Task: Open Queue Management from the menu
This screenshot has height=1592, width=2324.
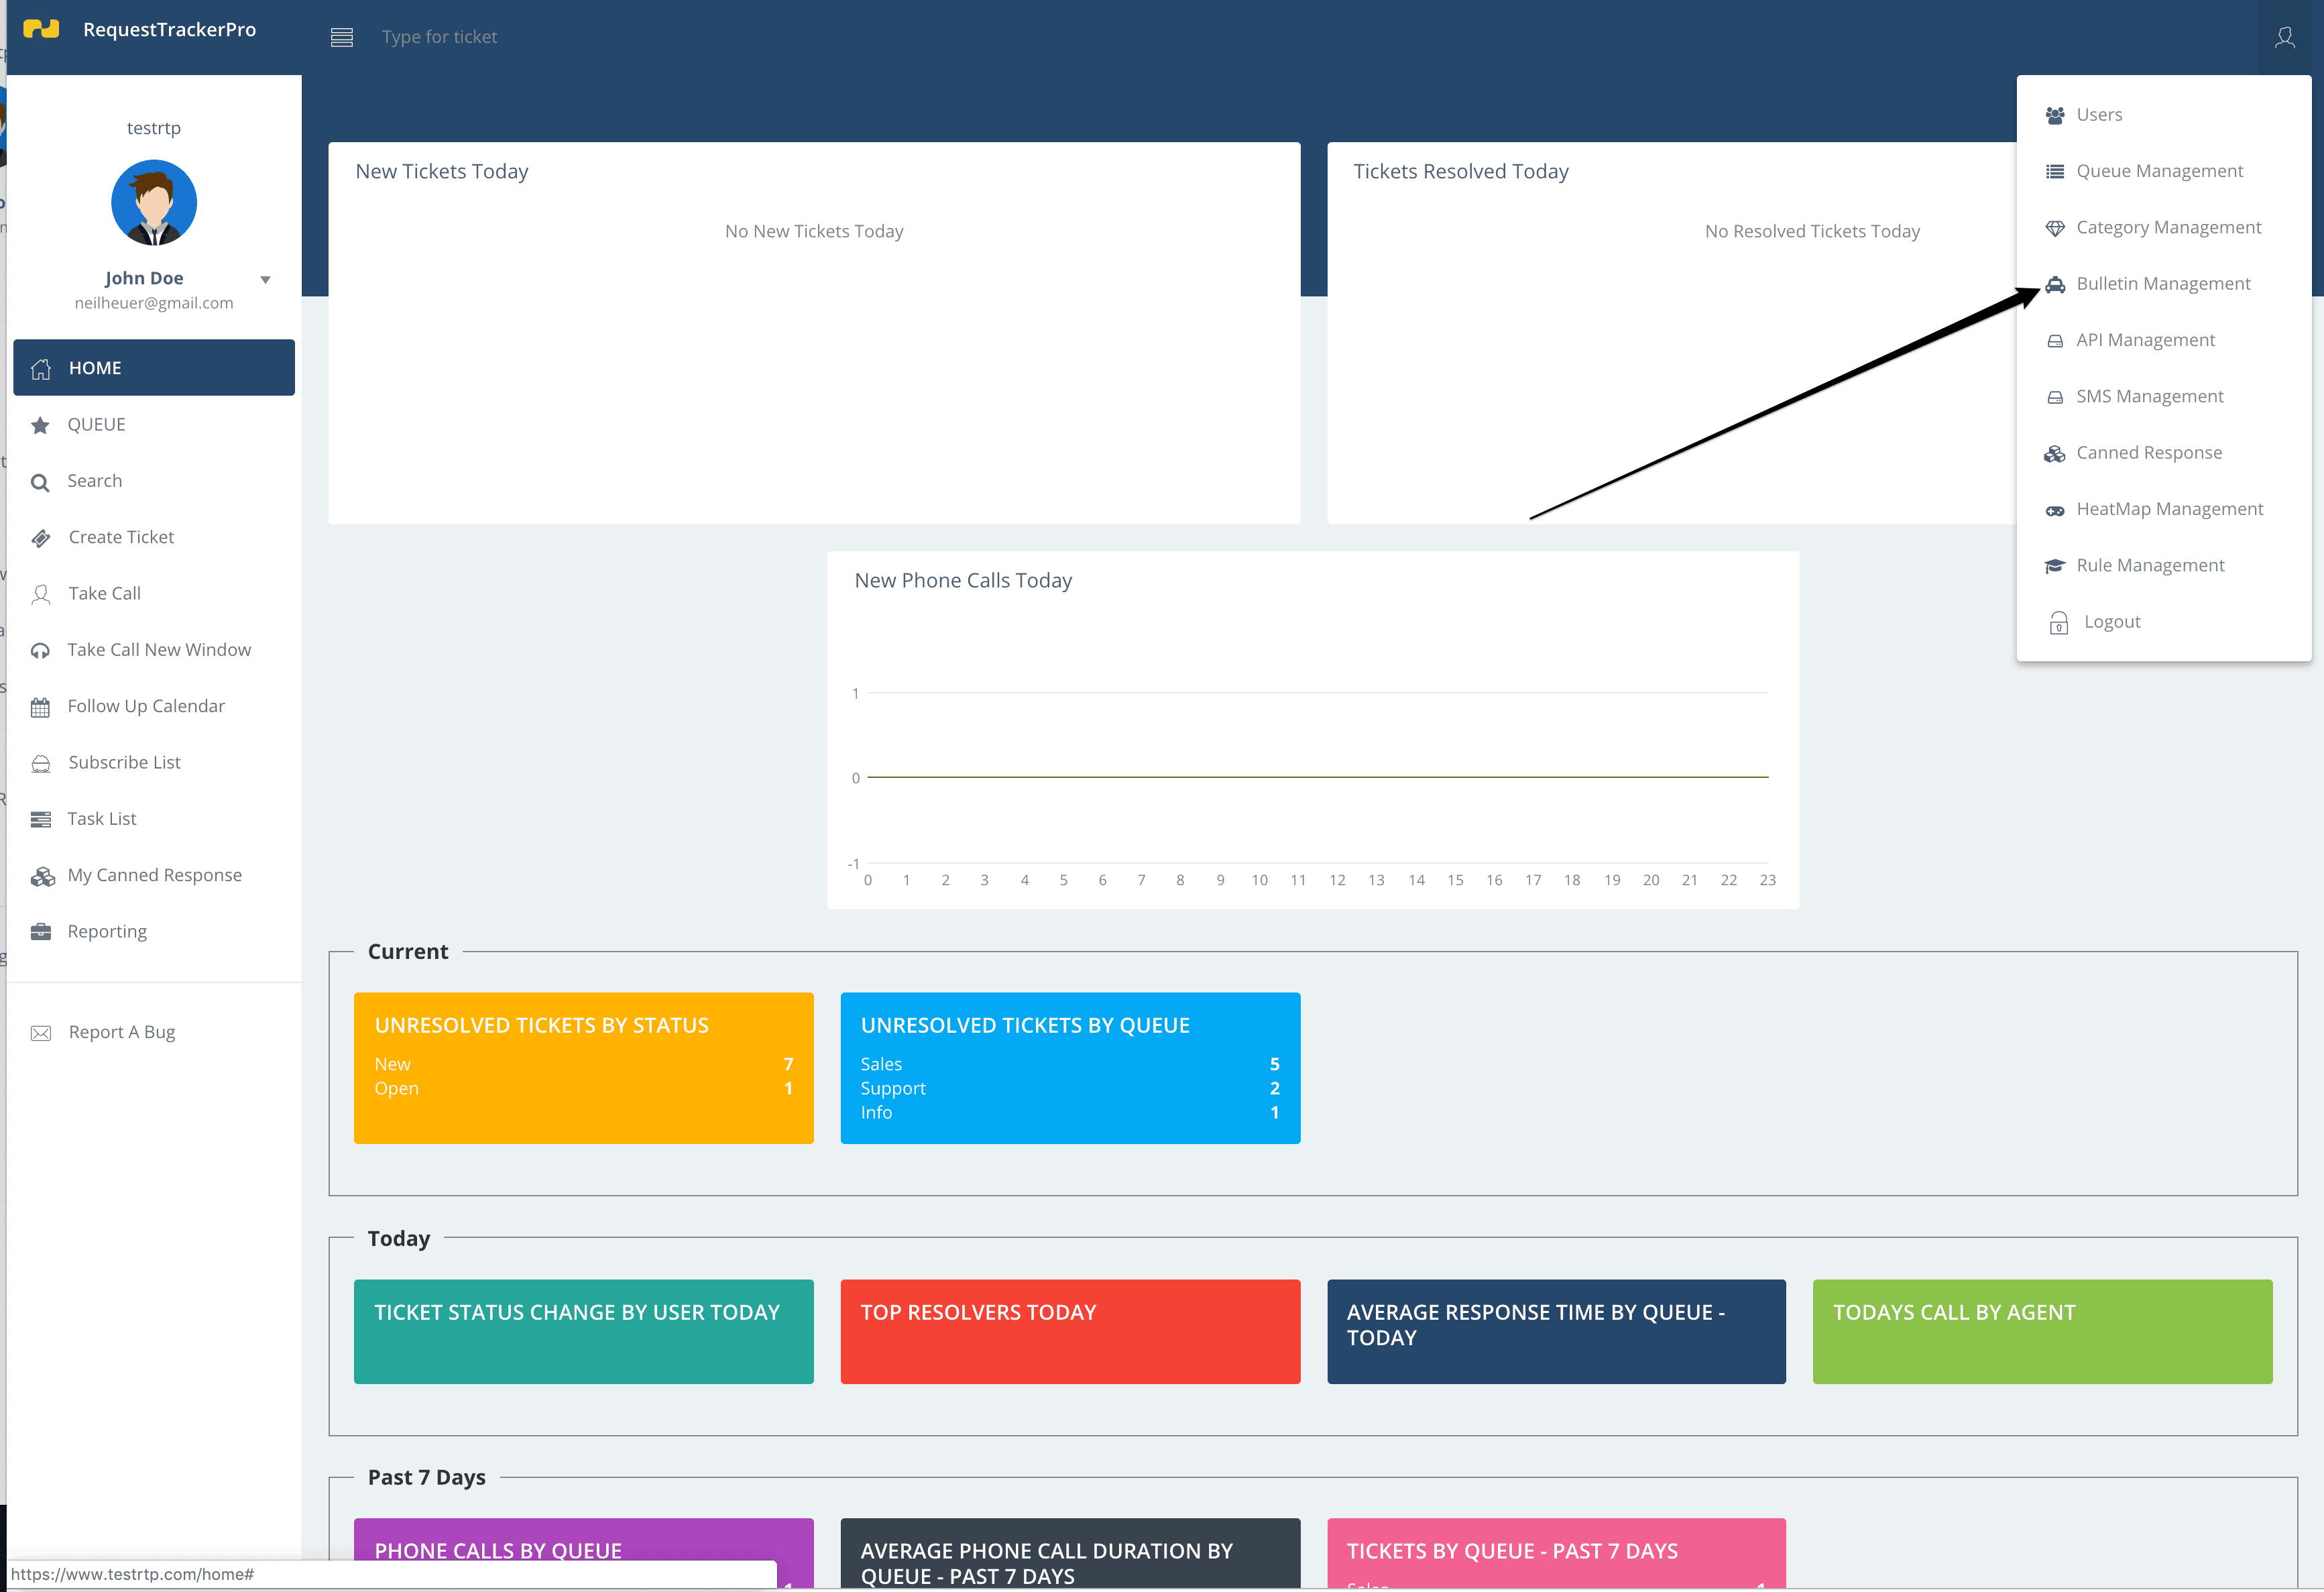Action: tap(2160, 170)
